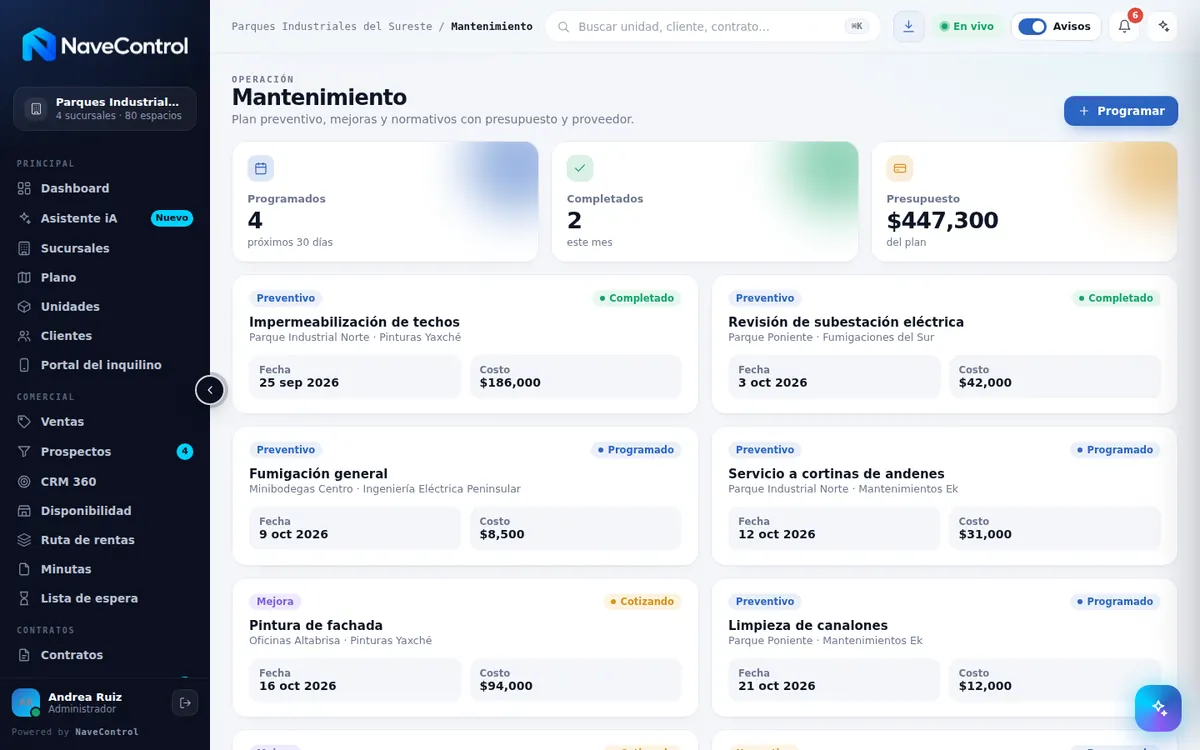Click date 3 oct 2026
The image size is (1200, 750).
coord(773,383)
